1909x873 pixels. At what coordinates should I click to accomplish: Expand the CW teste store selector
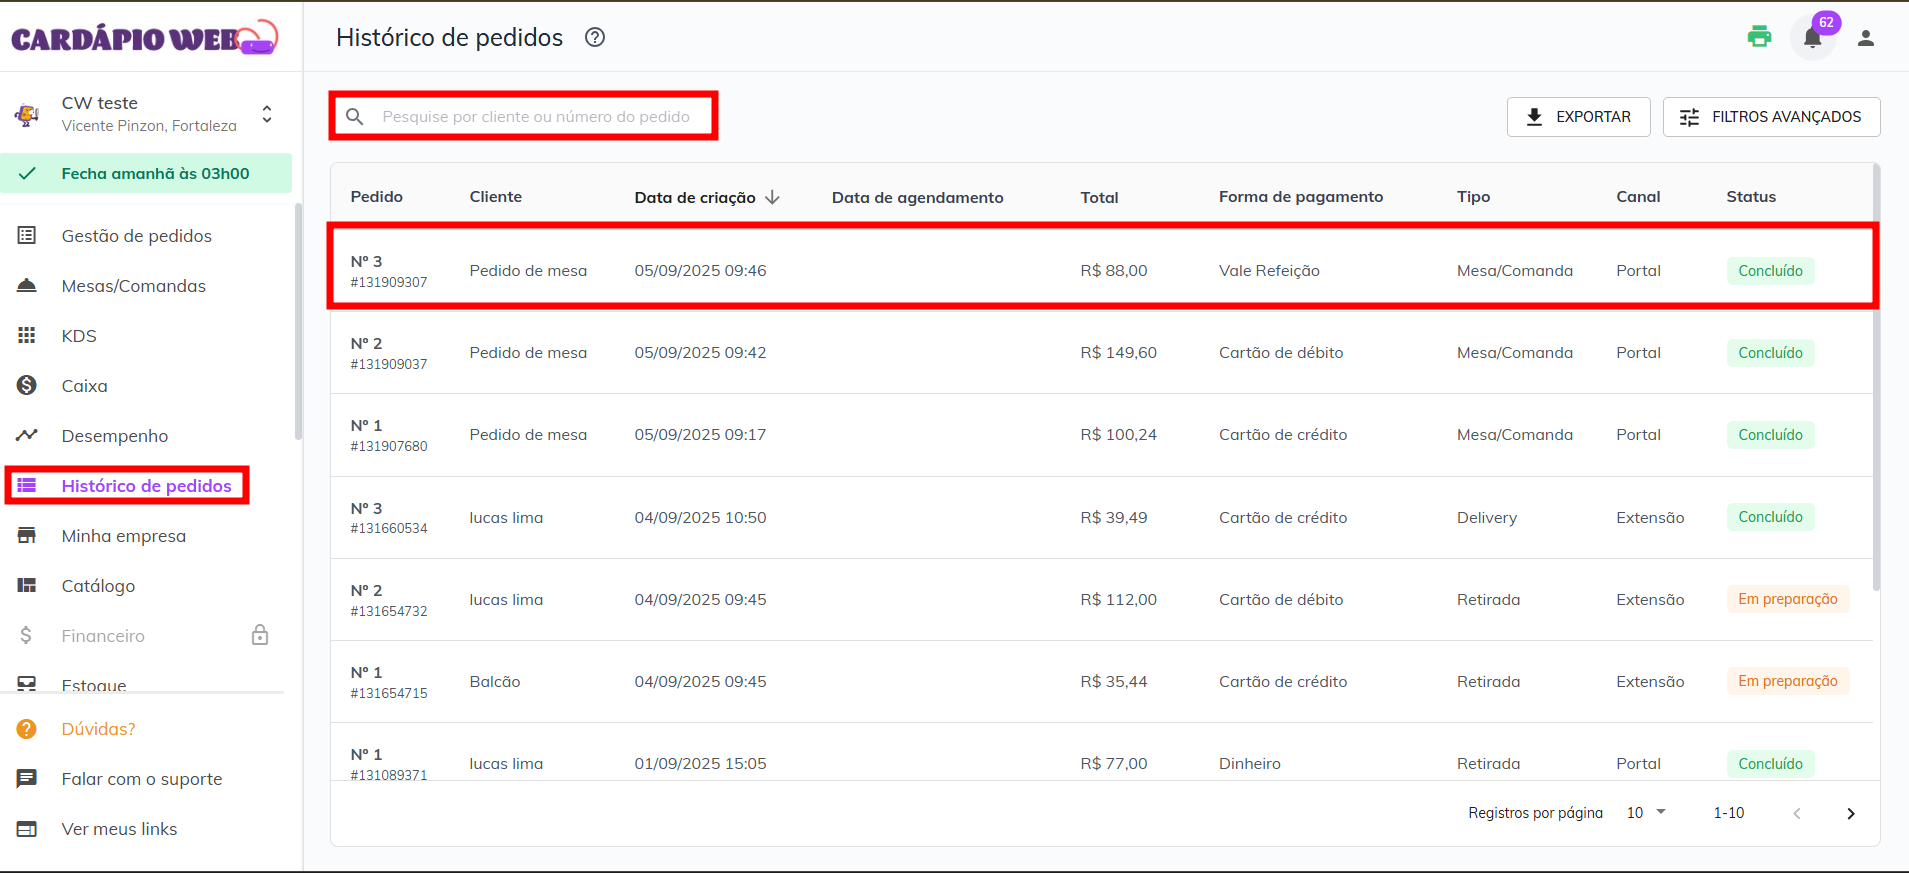(267, 114)
